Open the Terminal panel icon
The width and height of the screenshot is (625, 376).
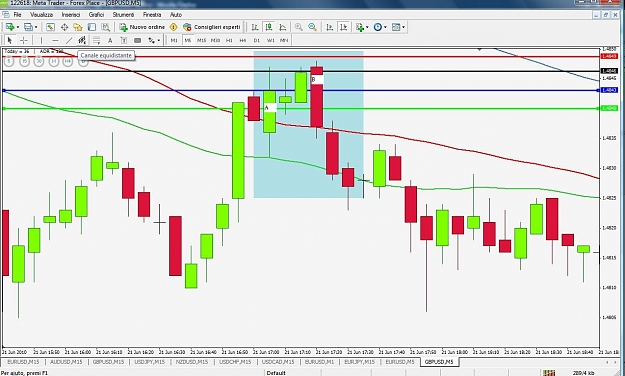92,27
